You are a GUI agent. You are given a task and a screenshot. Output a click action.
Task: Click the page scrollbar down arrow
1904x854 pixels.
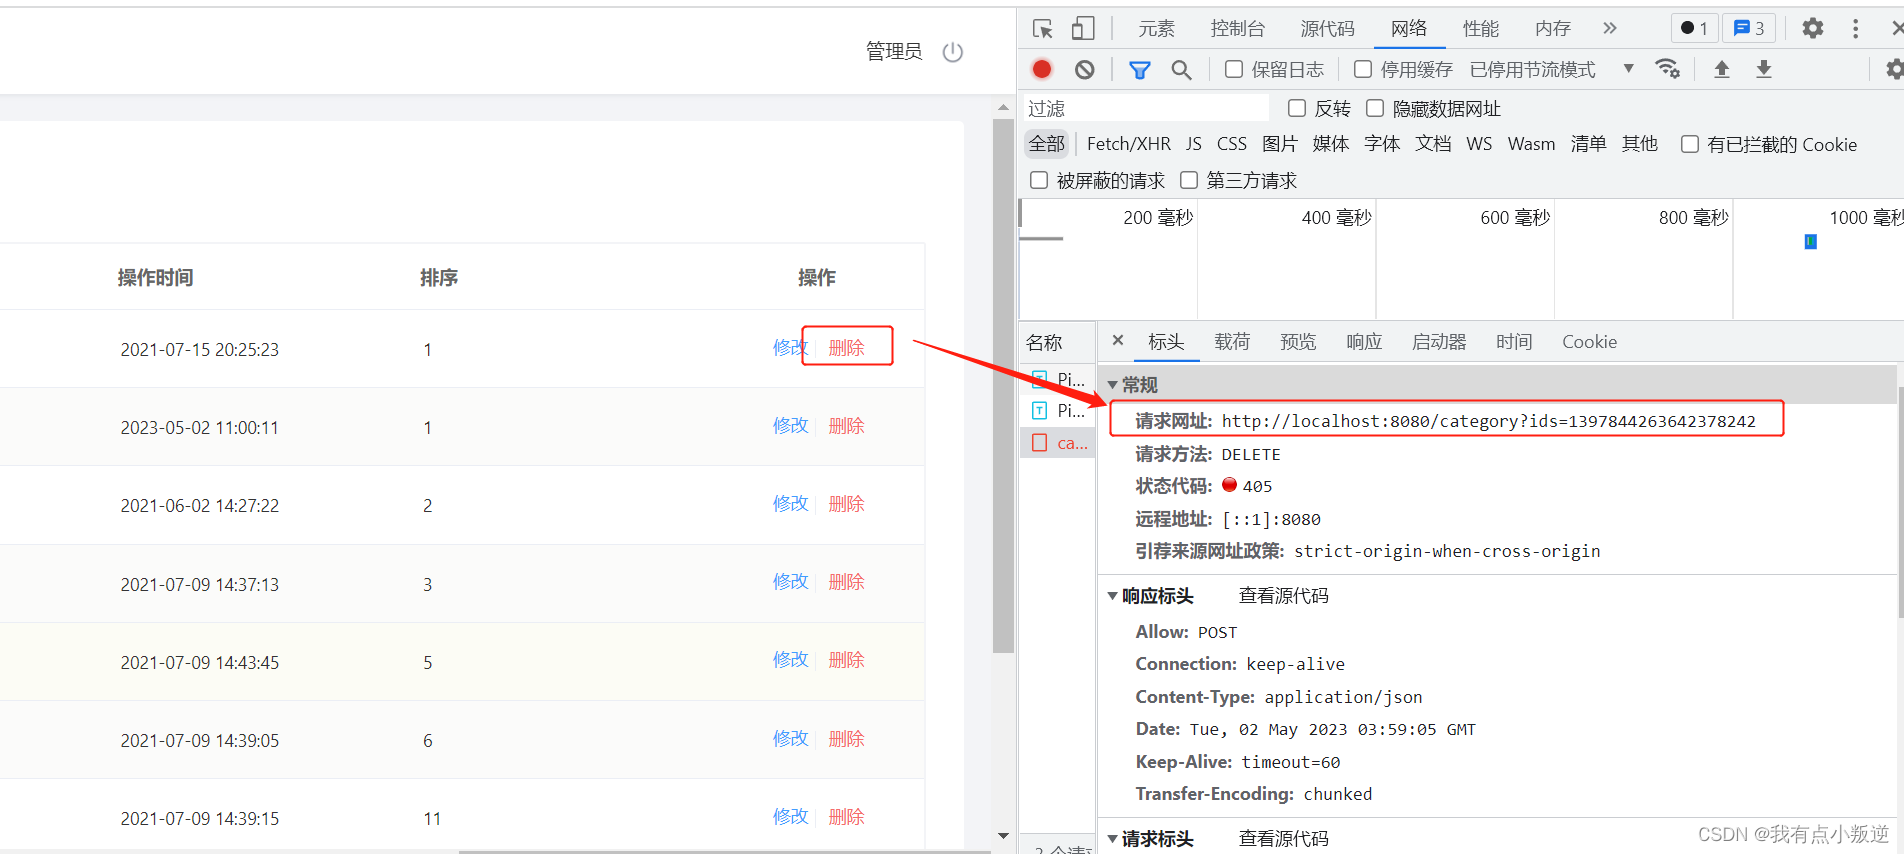(1003, 836)
